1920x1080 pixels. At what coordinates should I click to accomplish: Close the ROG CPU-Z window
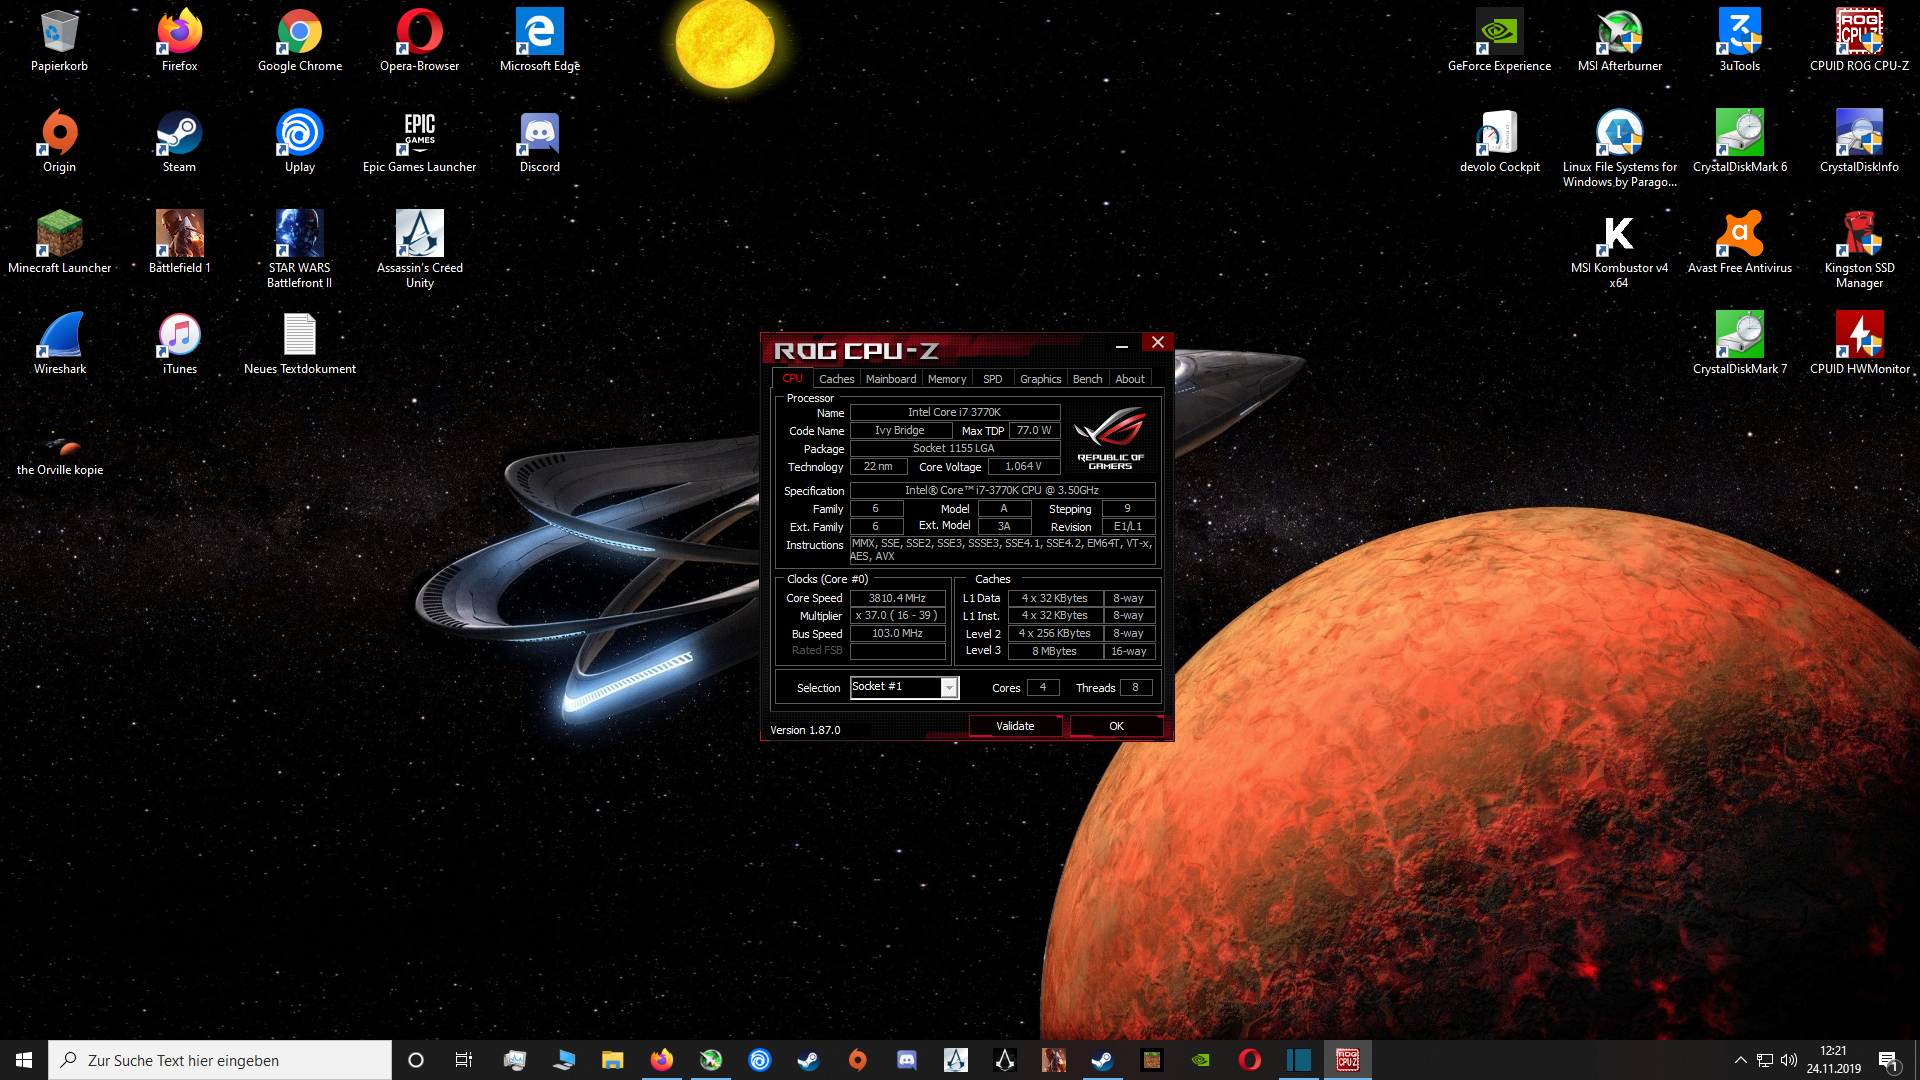pos(1157,343)
